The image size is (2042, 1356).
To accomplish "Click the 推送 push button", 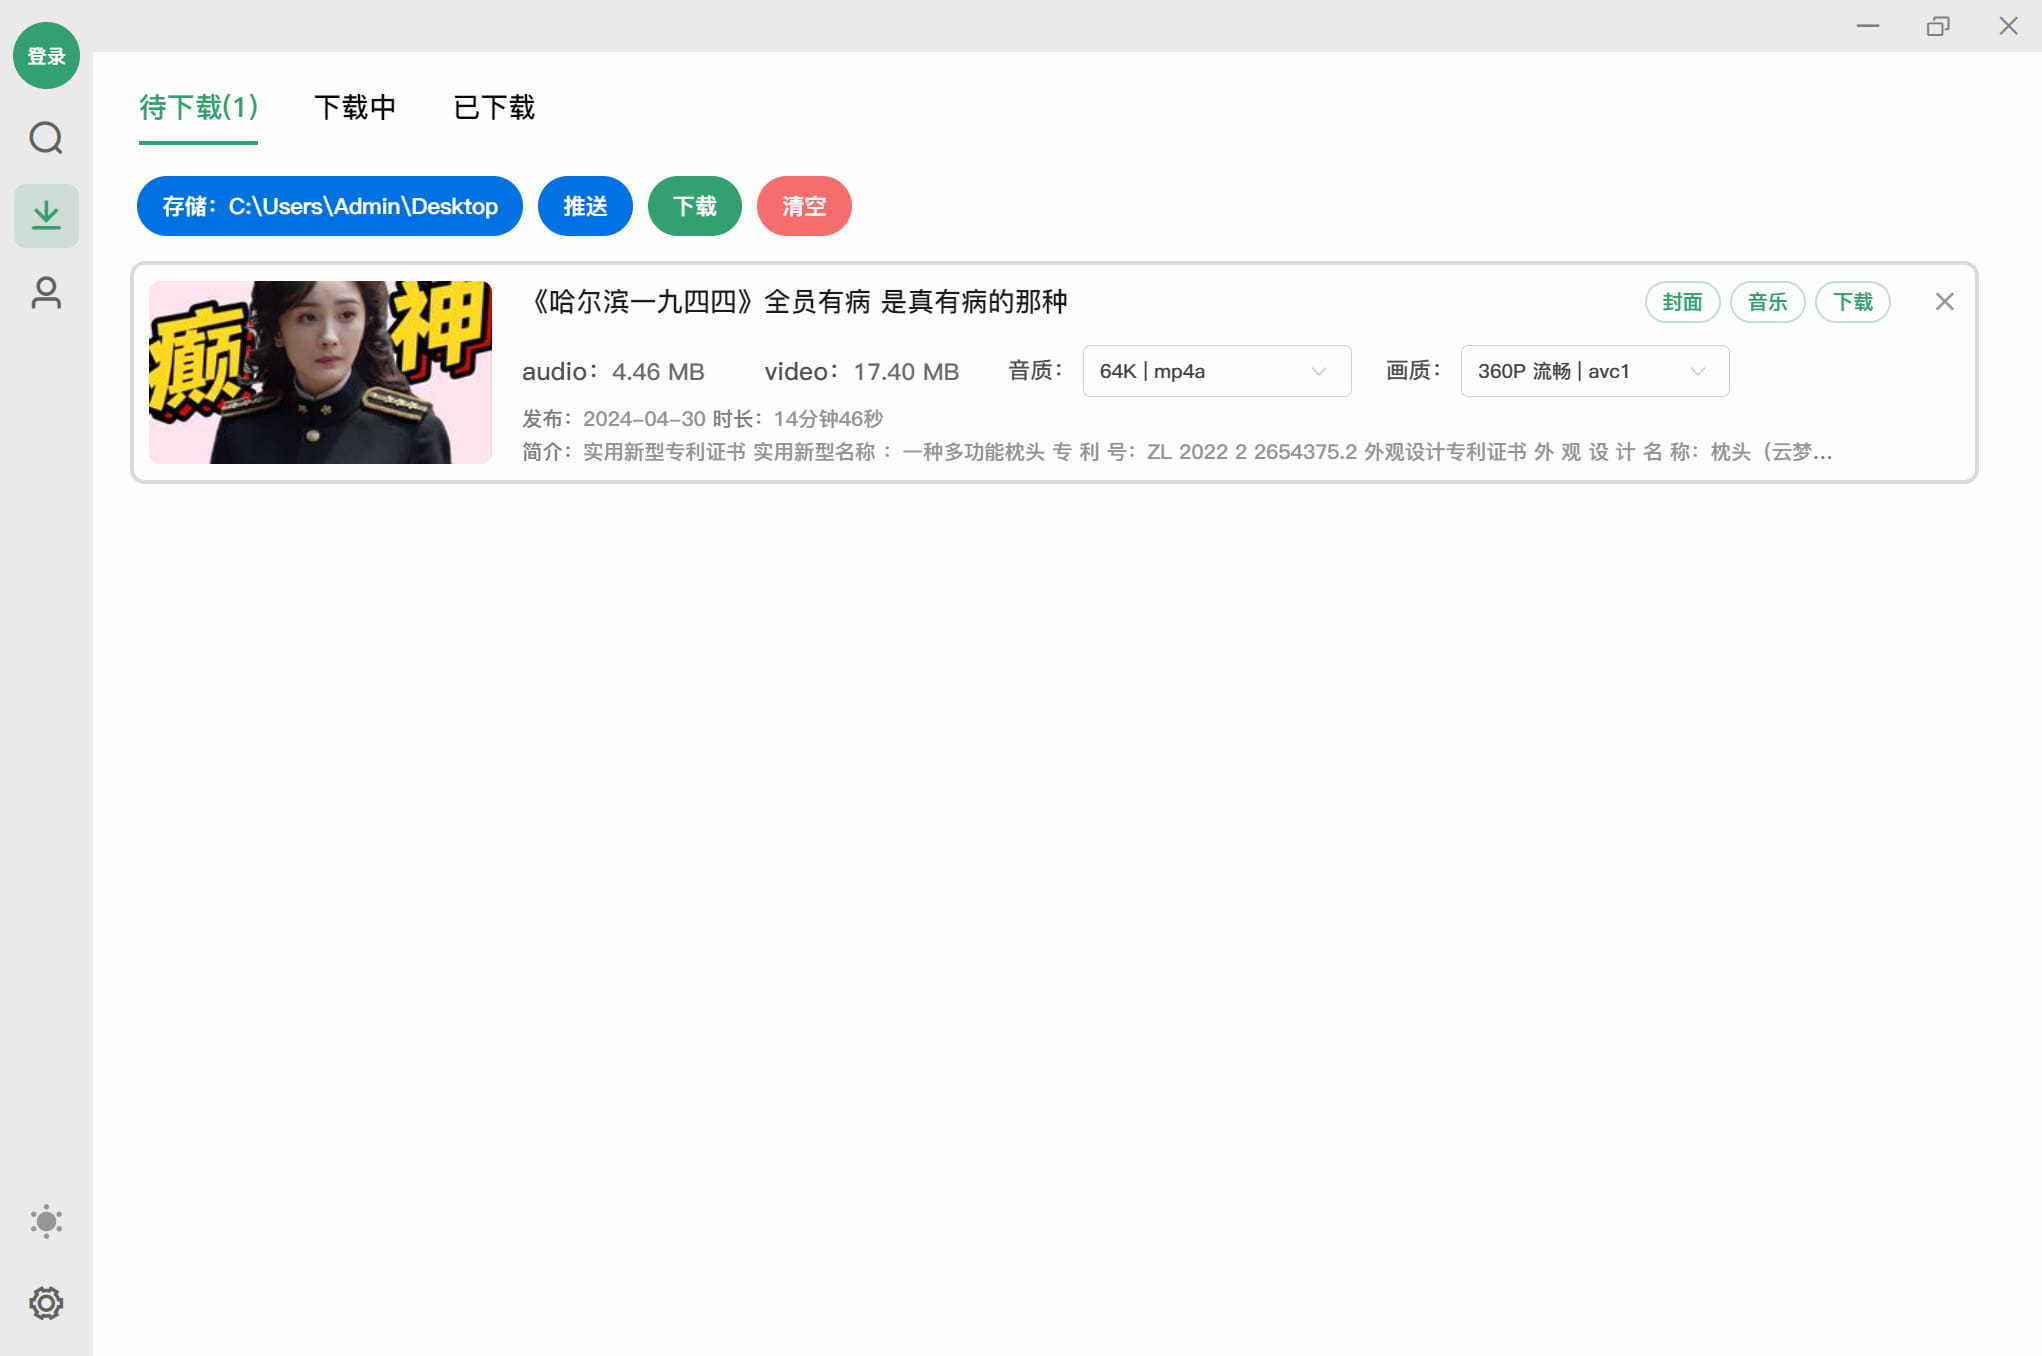I will click(x=585, y=206).
